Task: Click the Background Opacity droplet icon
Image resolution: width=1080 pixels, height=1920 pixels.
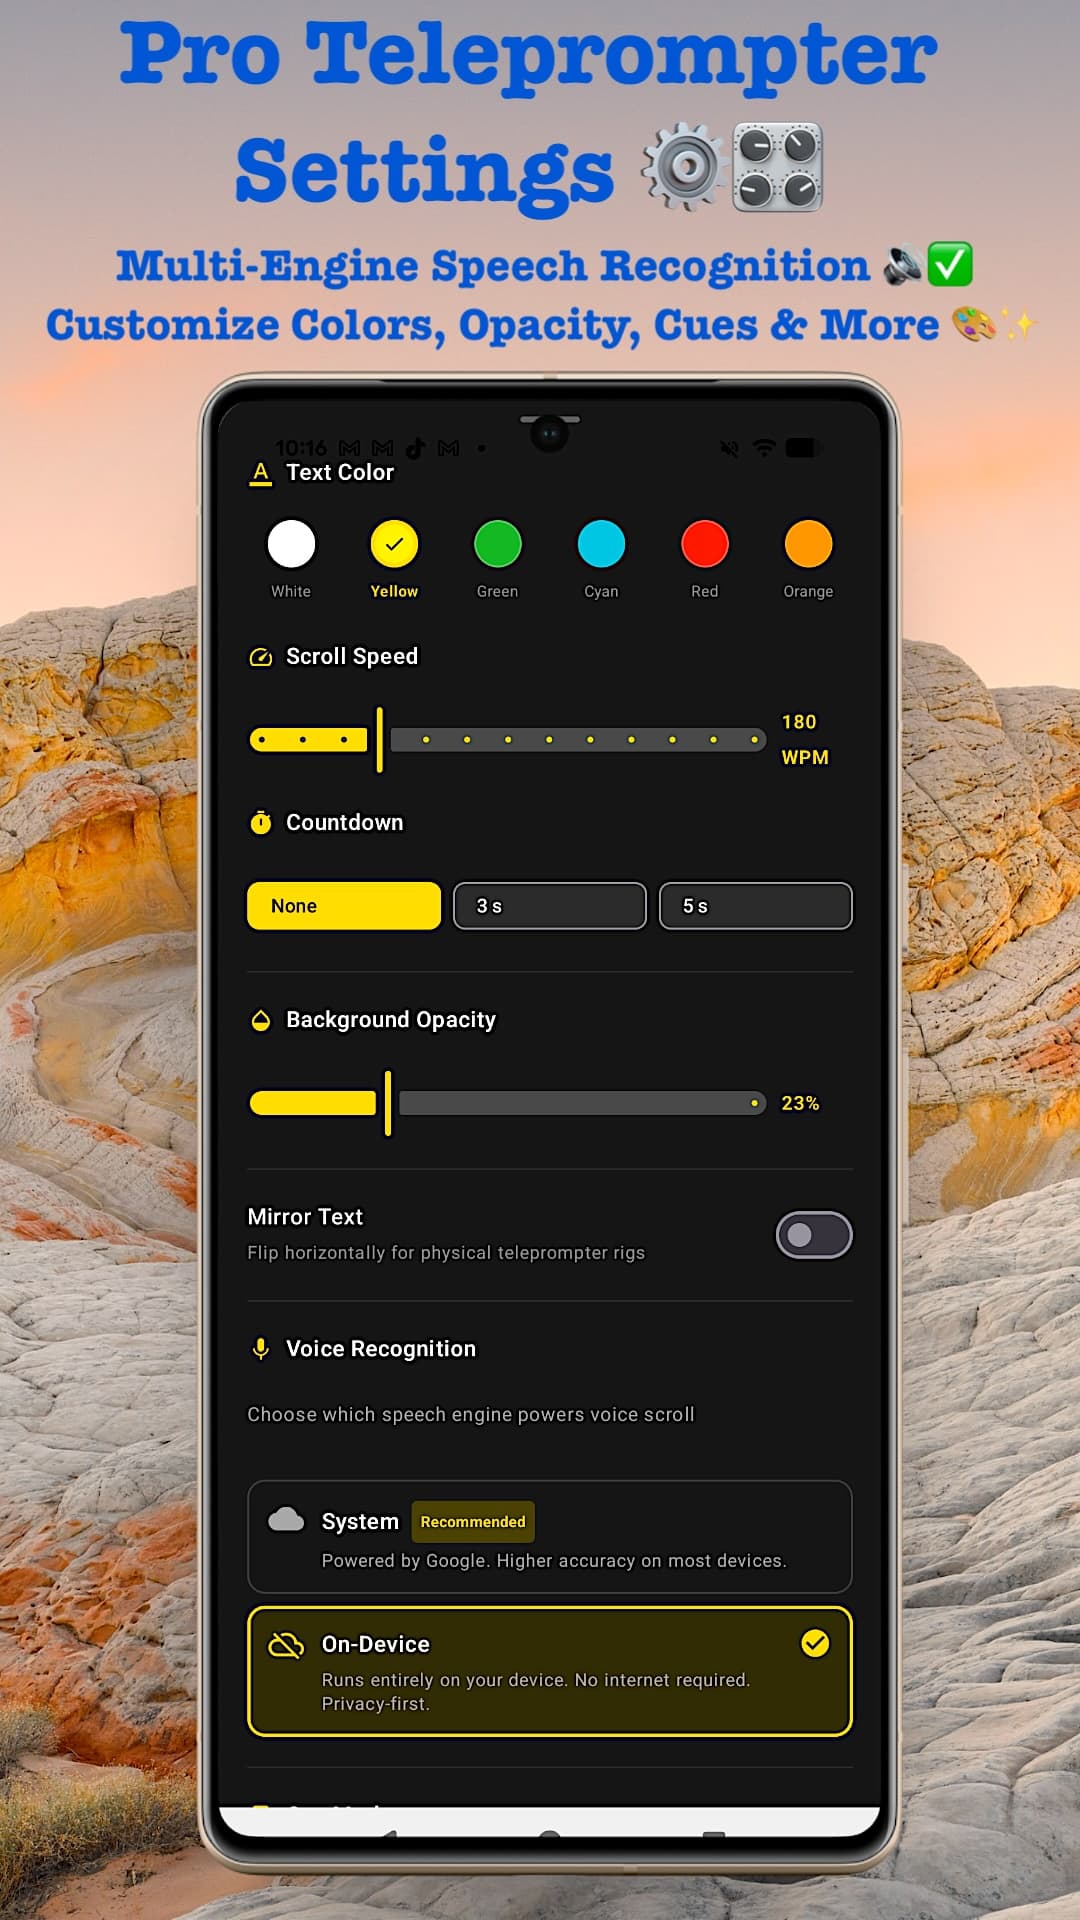Action: (260, 1020)
